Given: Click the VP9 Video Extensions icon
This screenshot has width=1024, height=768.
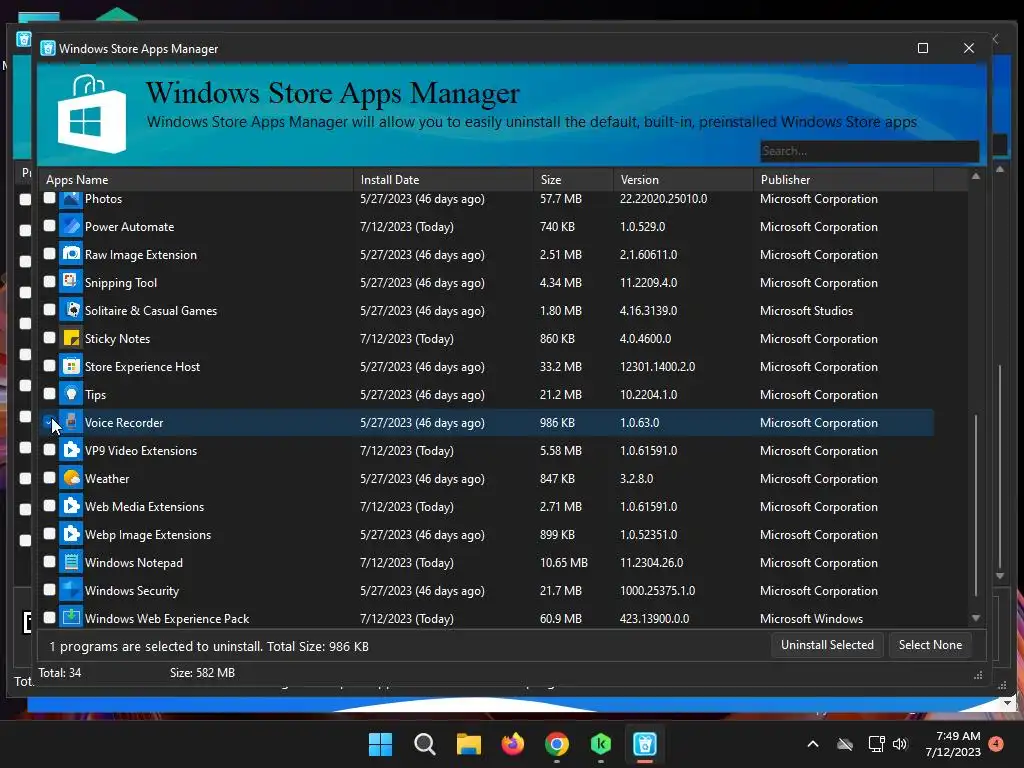Looking at the screenshot, I should click(71, 451).
